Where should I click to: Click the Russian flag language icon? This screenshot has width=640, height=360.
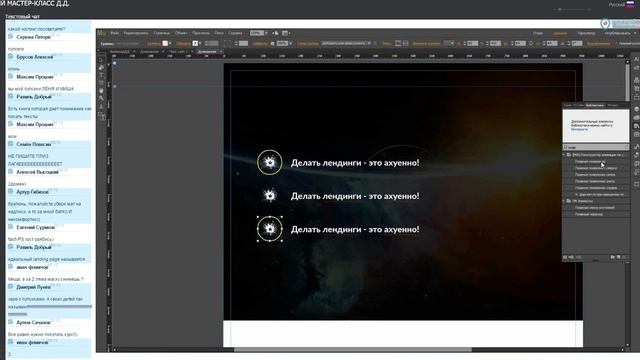[x=631, y=4]
